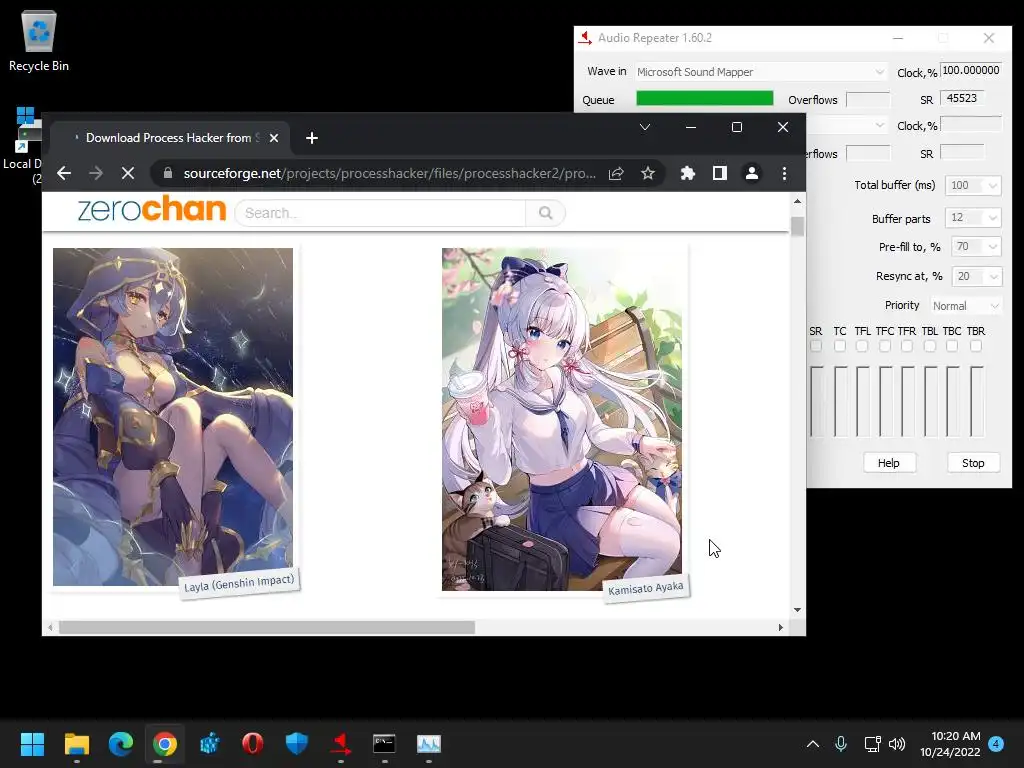The width and height of the screenshot is (1024, 768).
Task: Open the Recycle Bin desktop icon
Action: (39, 40)
